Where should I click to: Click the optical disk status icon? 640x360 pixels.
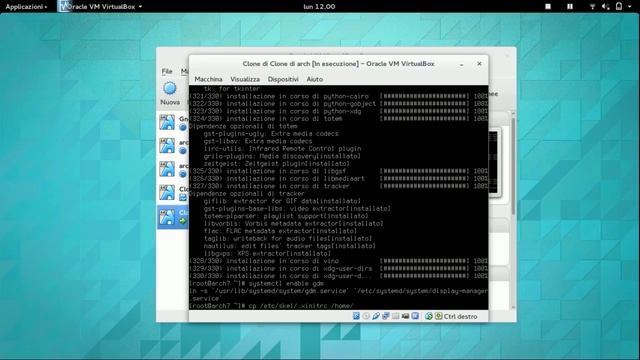(366, 316)
